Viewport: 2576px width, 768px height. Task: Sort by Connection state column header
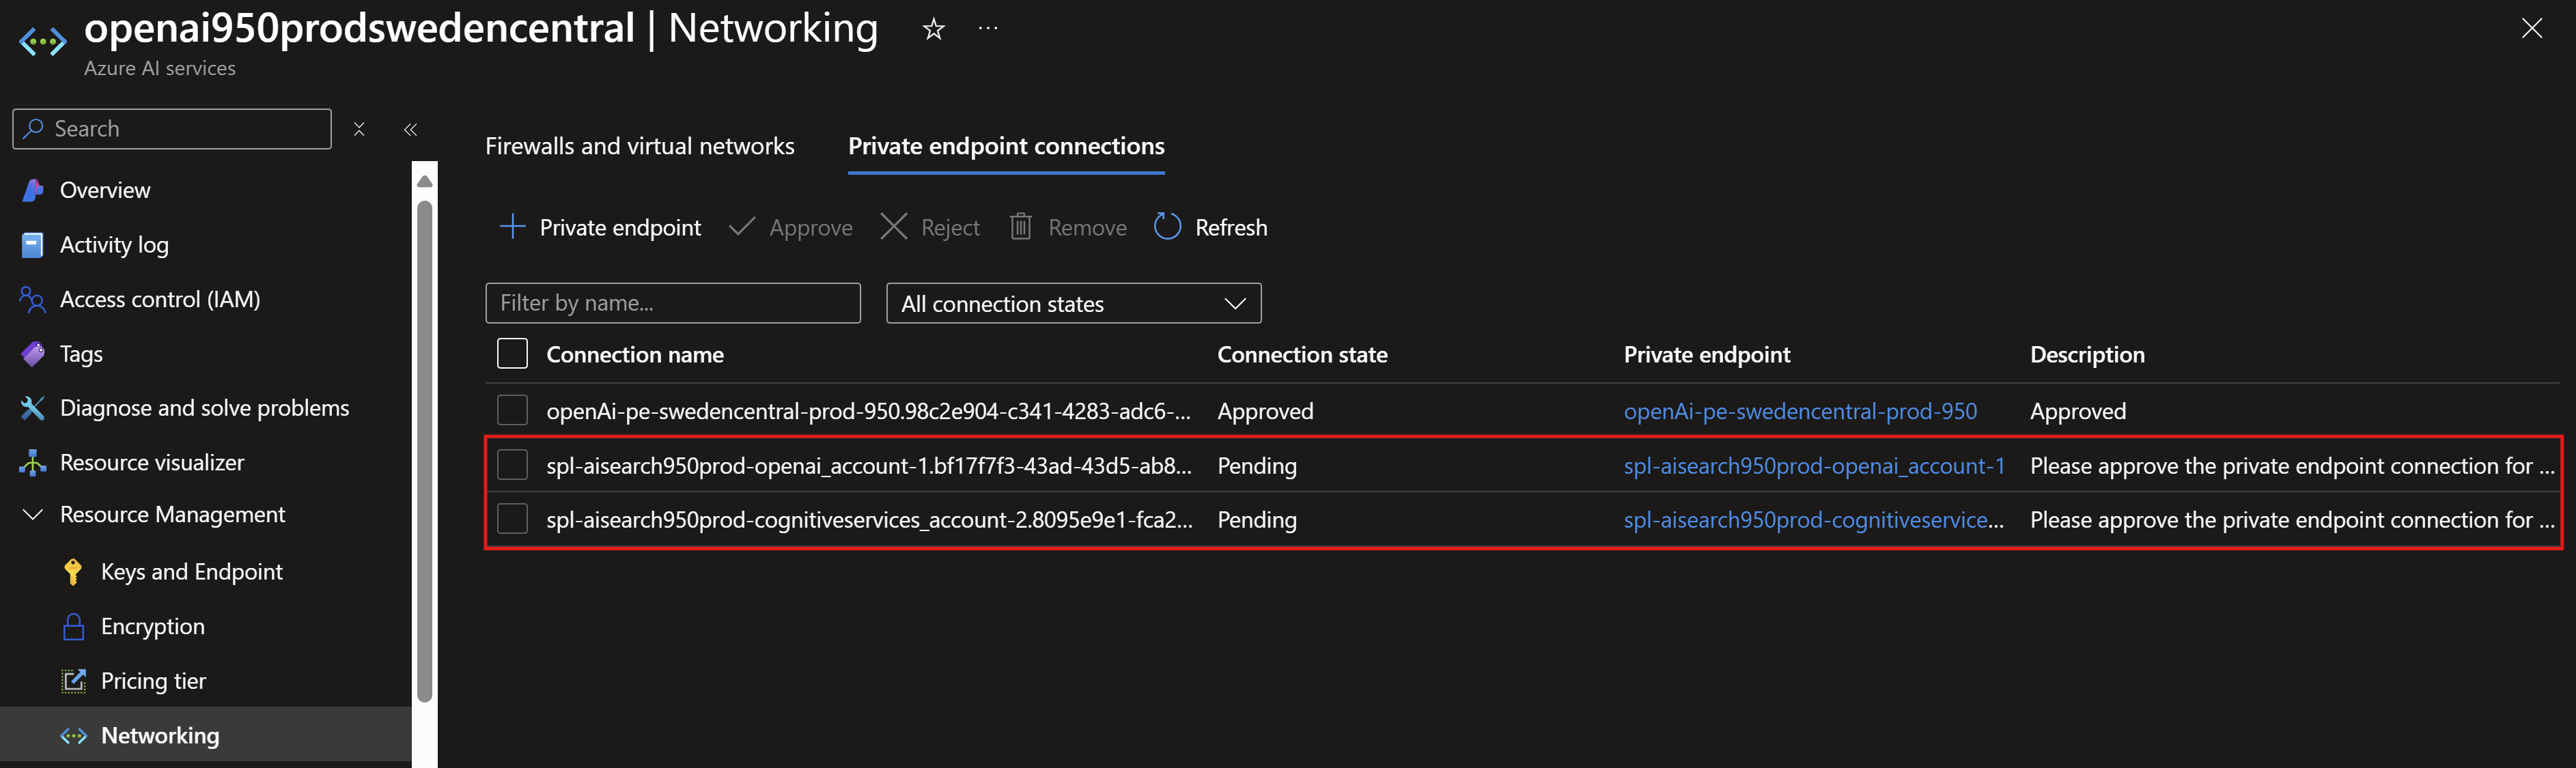click(x=1302, y=355)
